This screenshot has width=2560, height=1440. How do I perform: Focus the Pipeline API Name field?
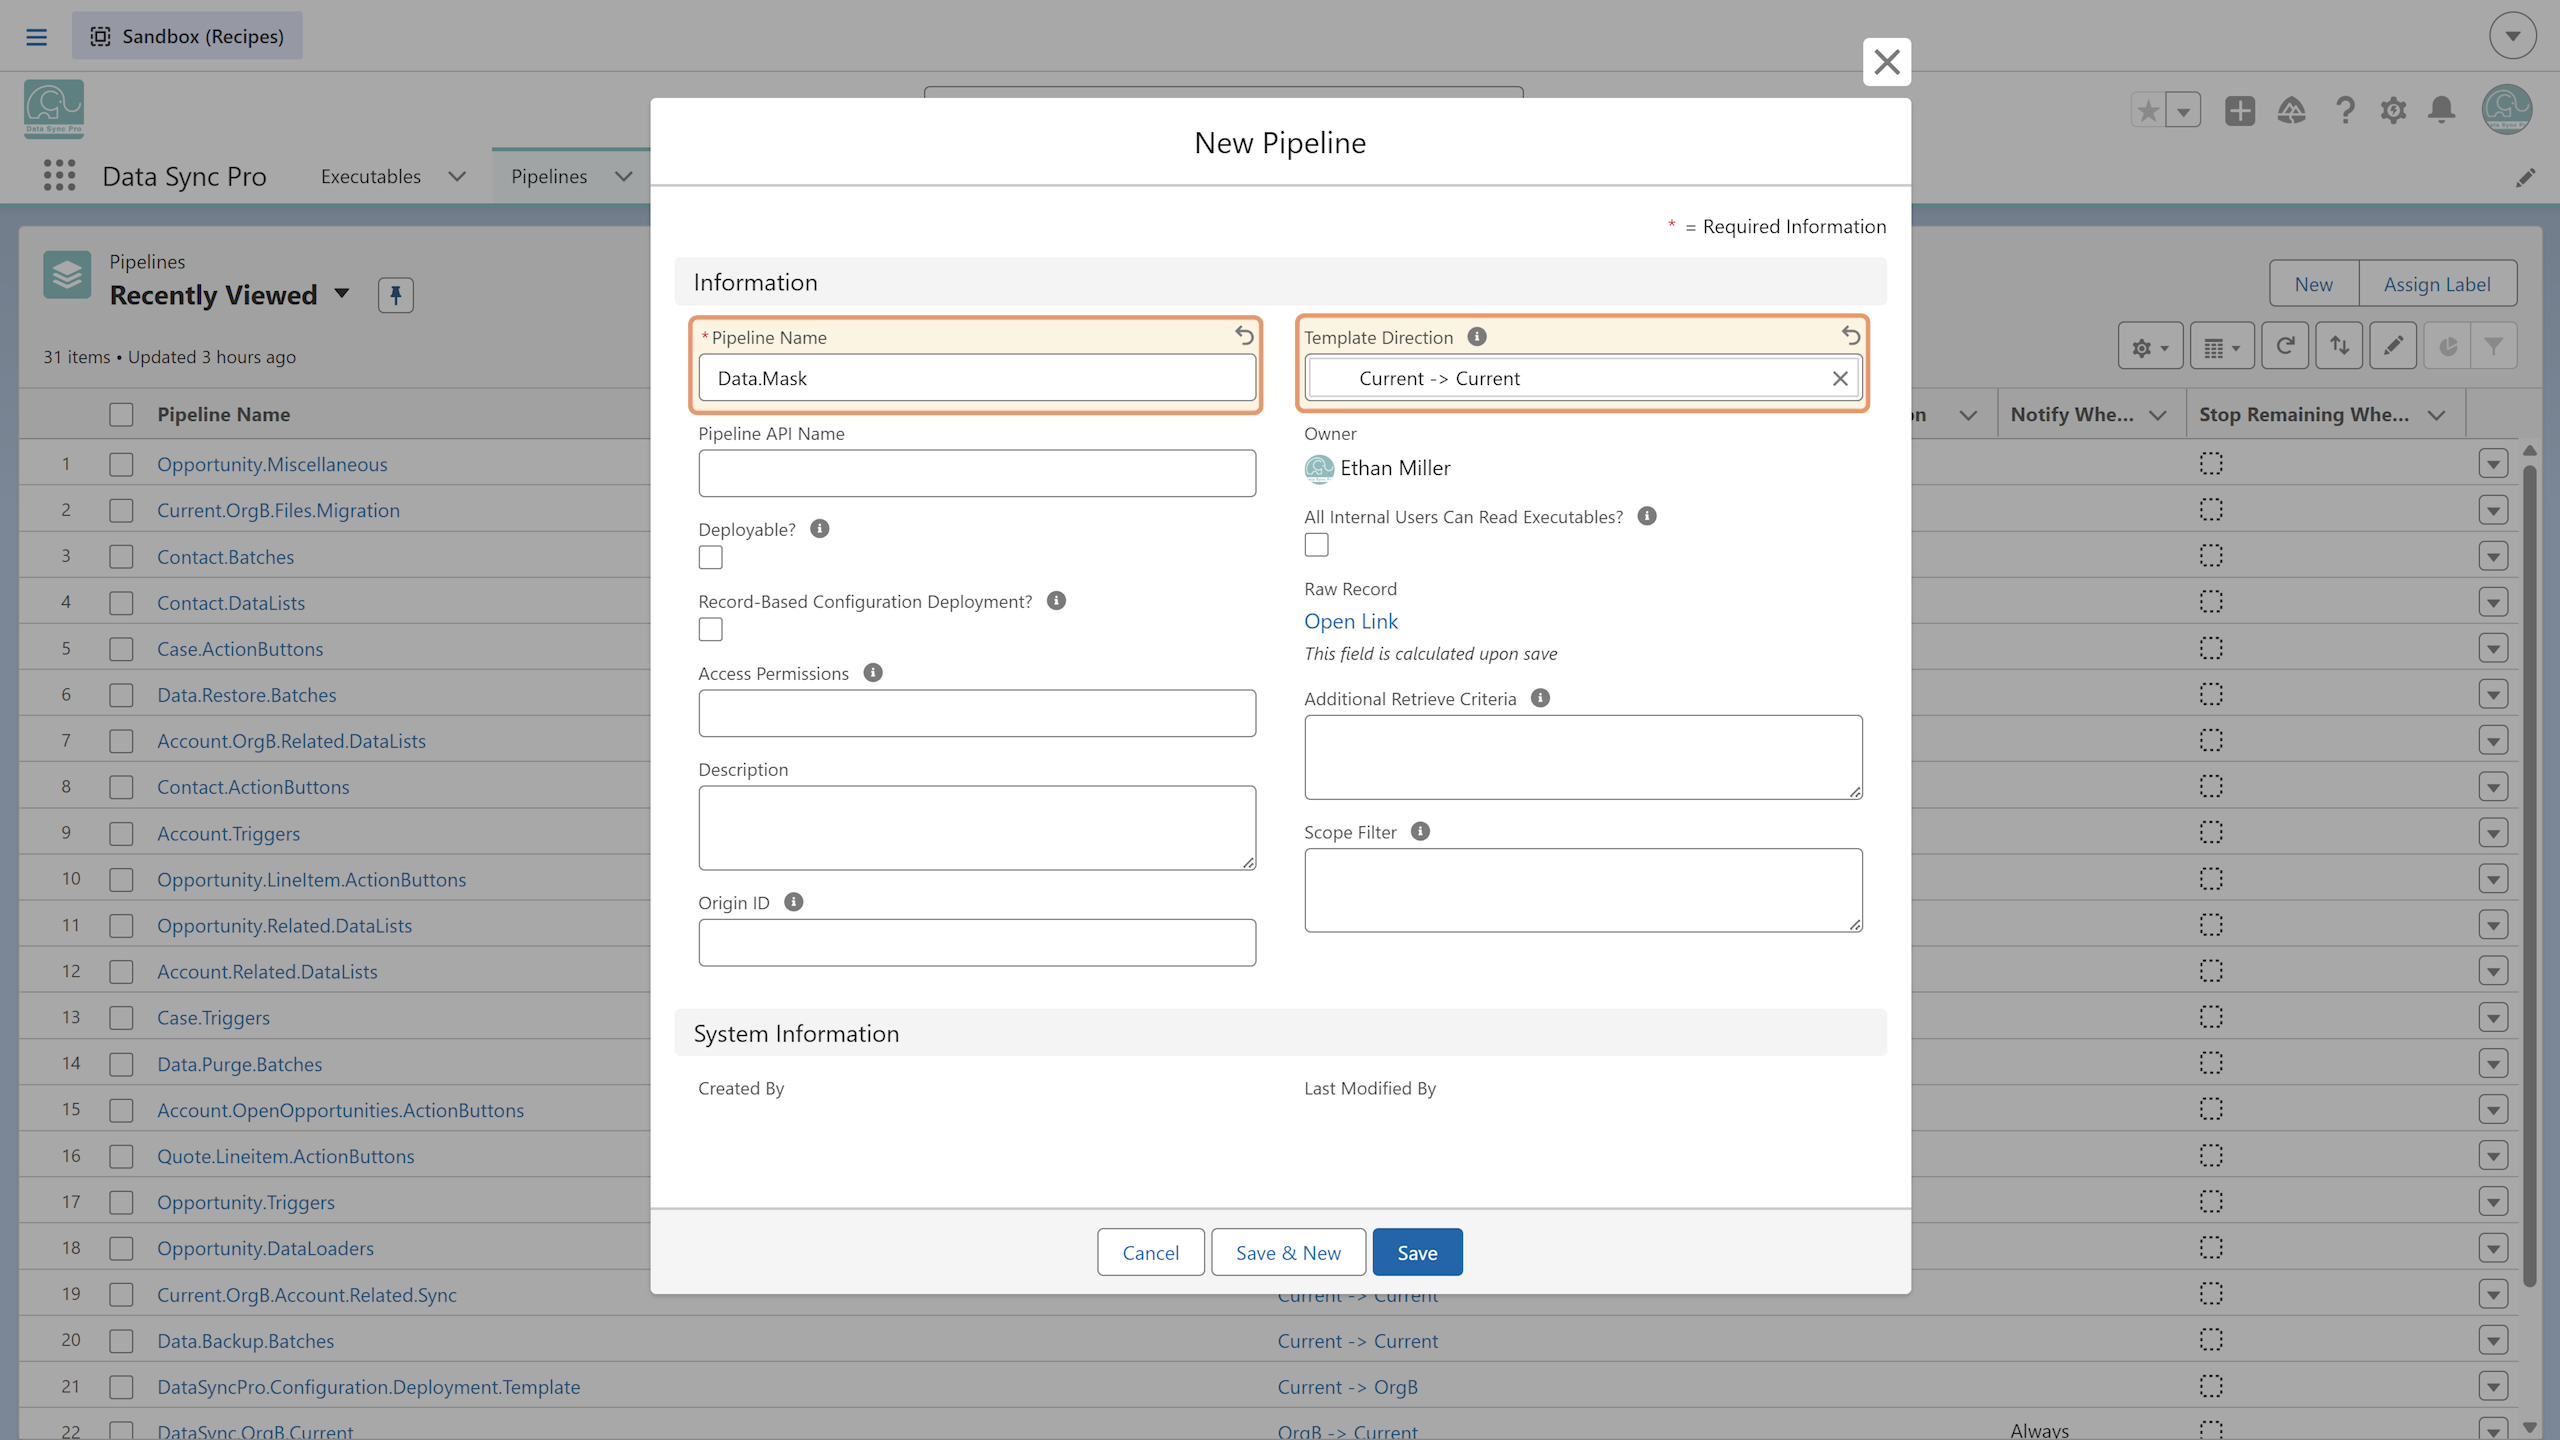[977, 473]
